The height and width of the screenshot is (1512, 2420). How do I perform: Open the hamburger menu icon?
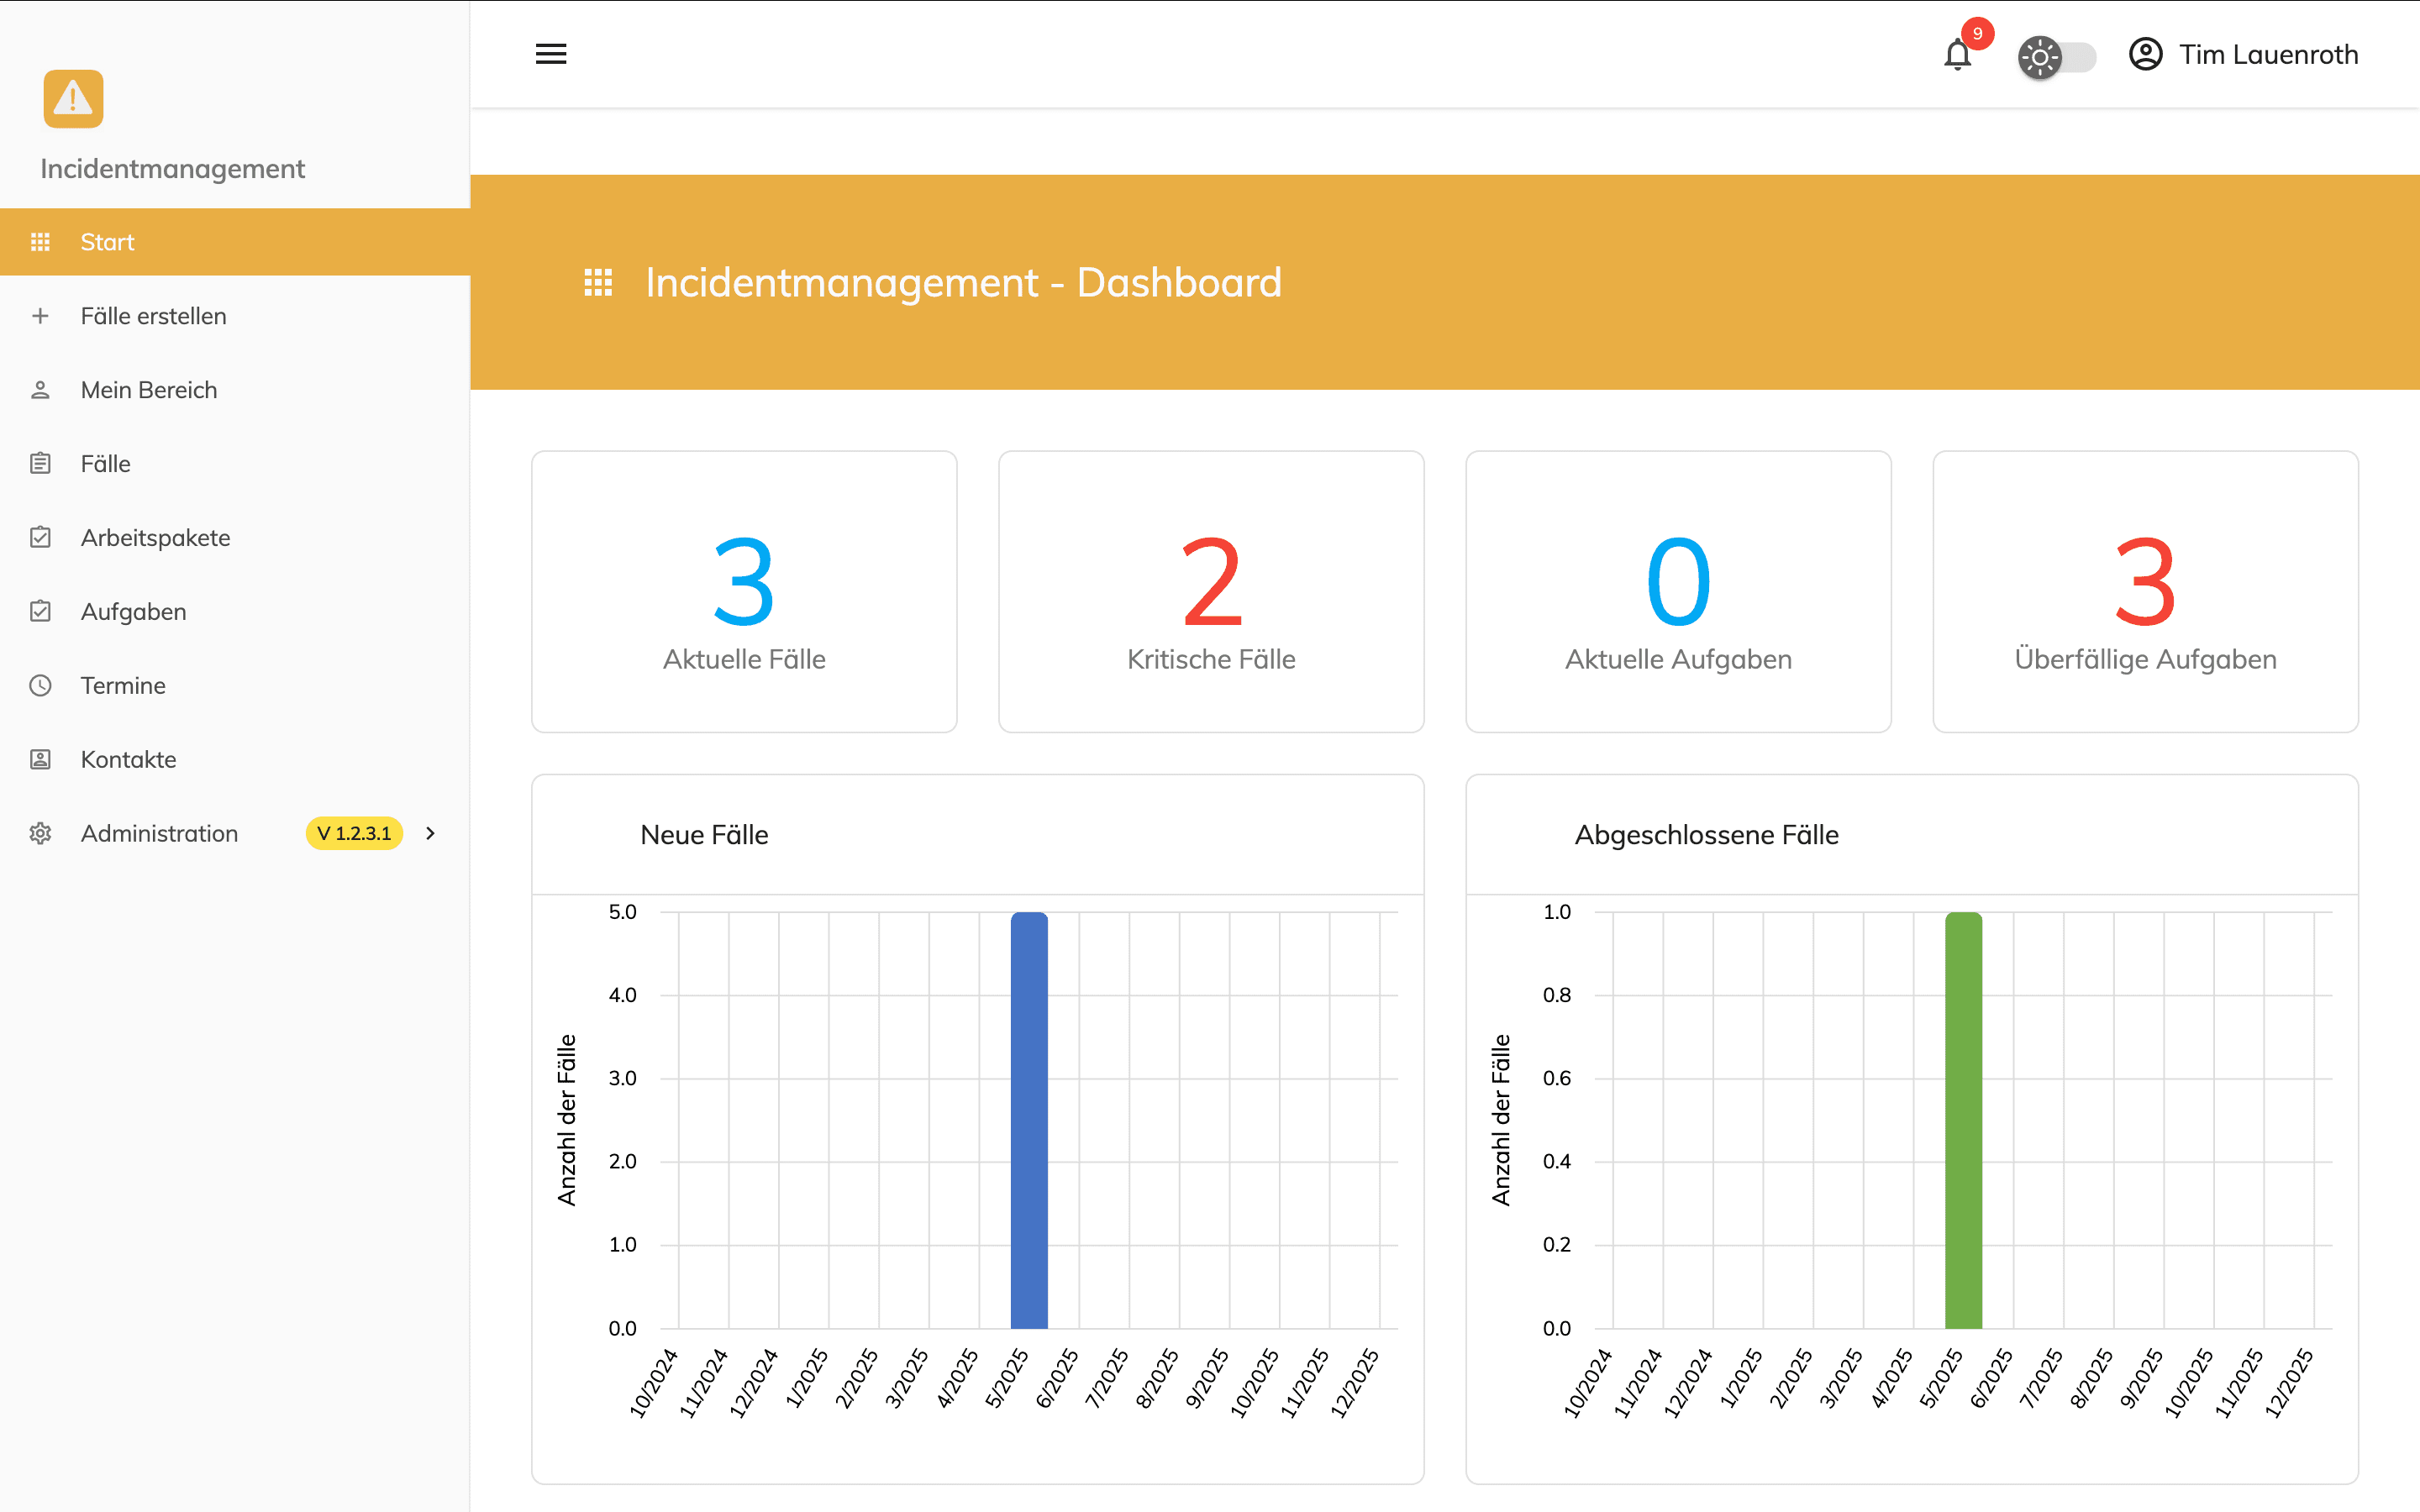click(x=551, y=54)
